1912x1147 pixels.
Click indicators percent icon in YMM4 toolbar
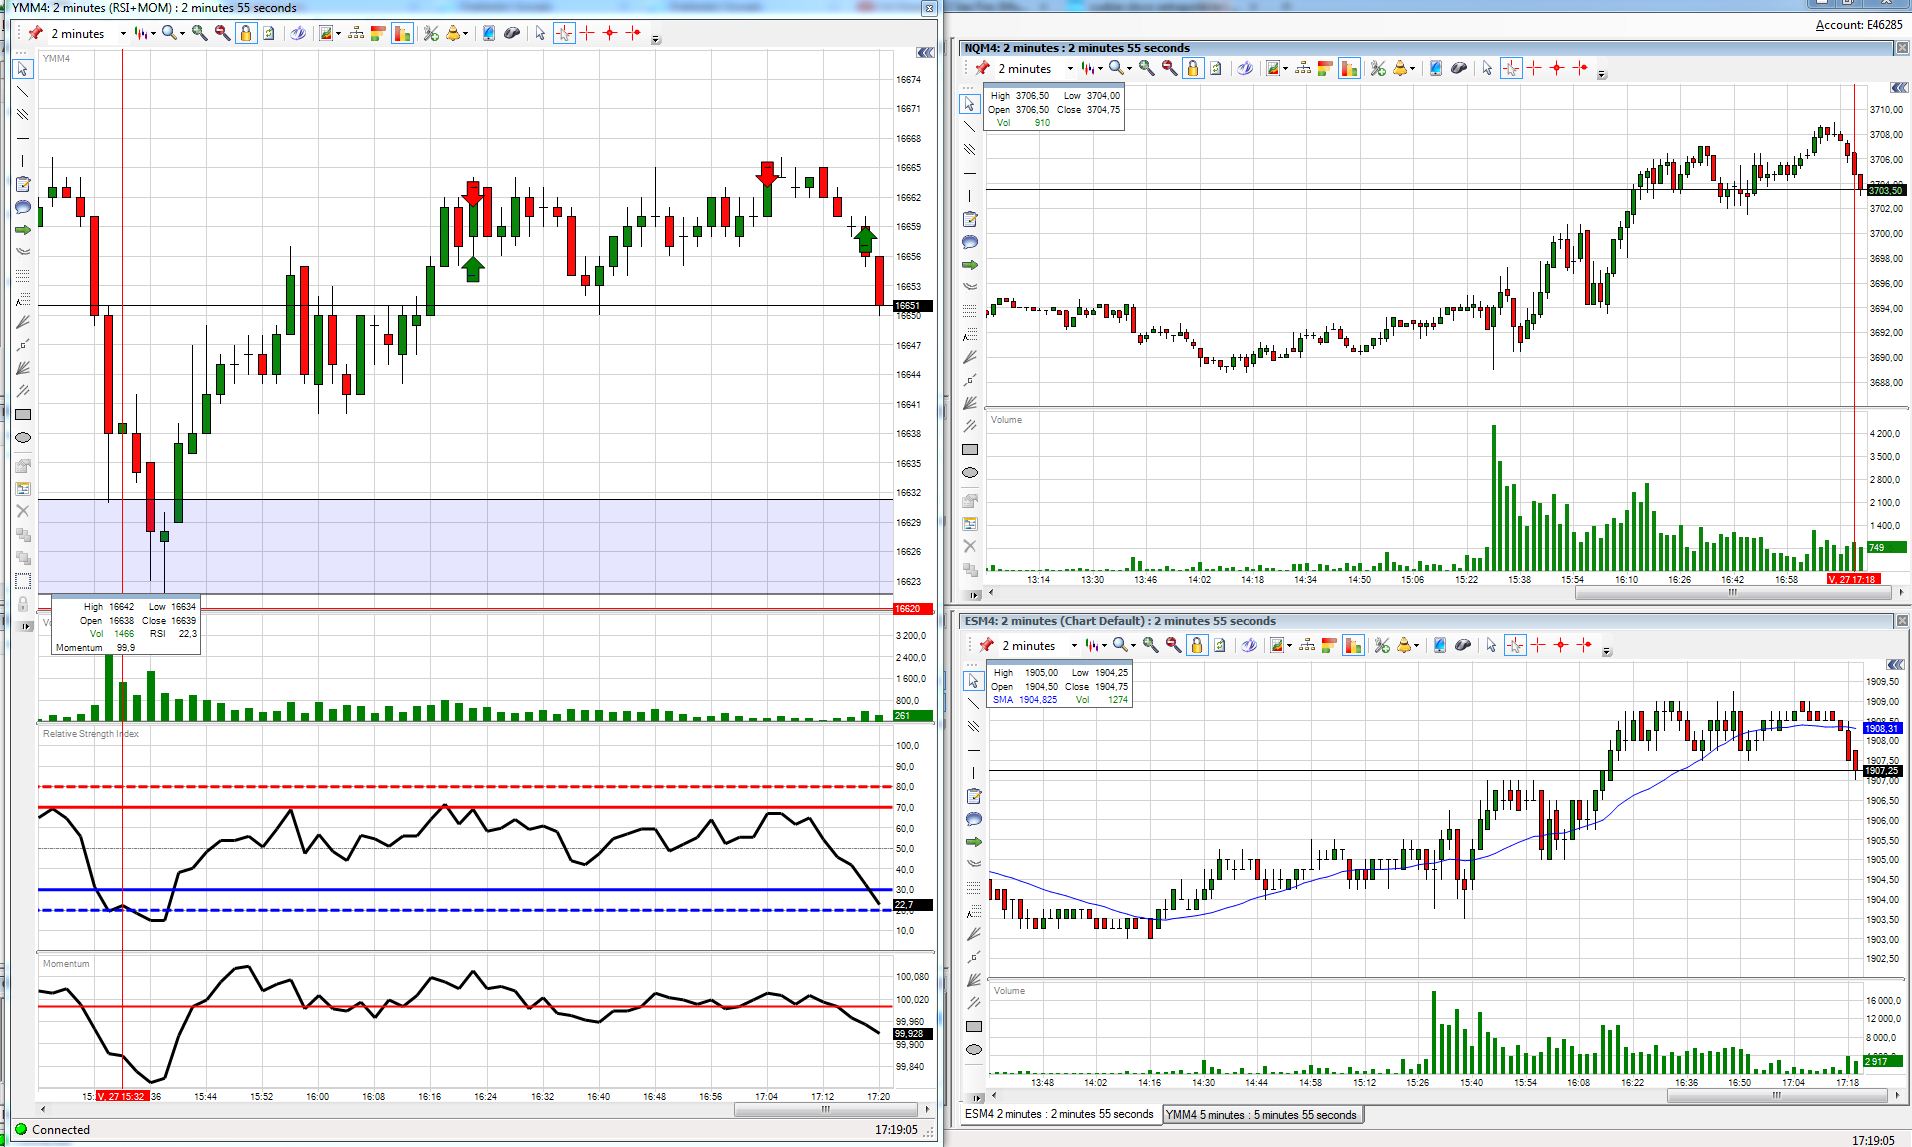tap(431, 34)
